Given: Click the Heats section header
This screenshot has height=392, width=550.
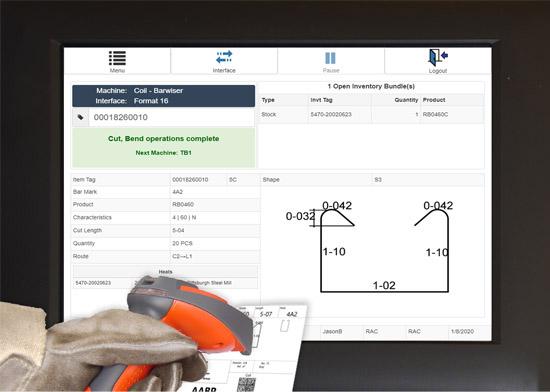Looking at the screenshot, I should tap(165, 272).
